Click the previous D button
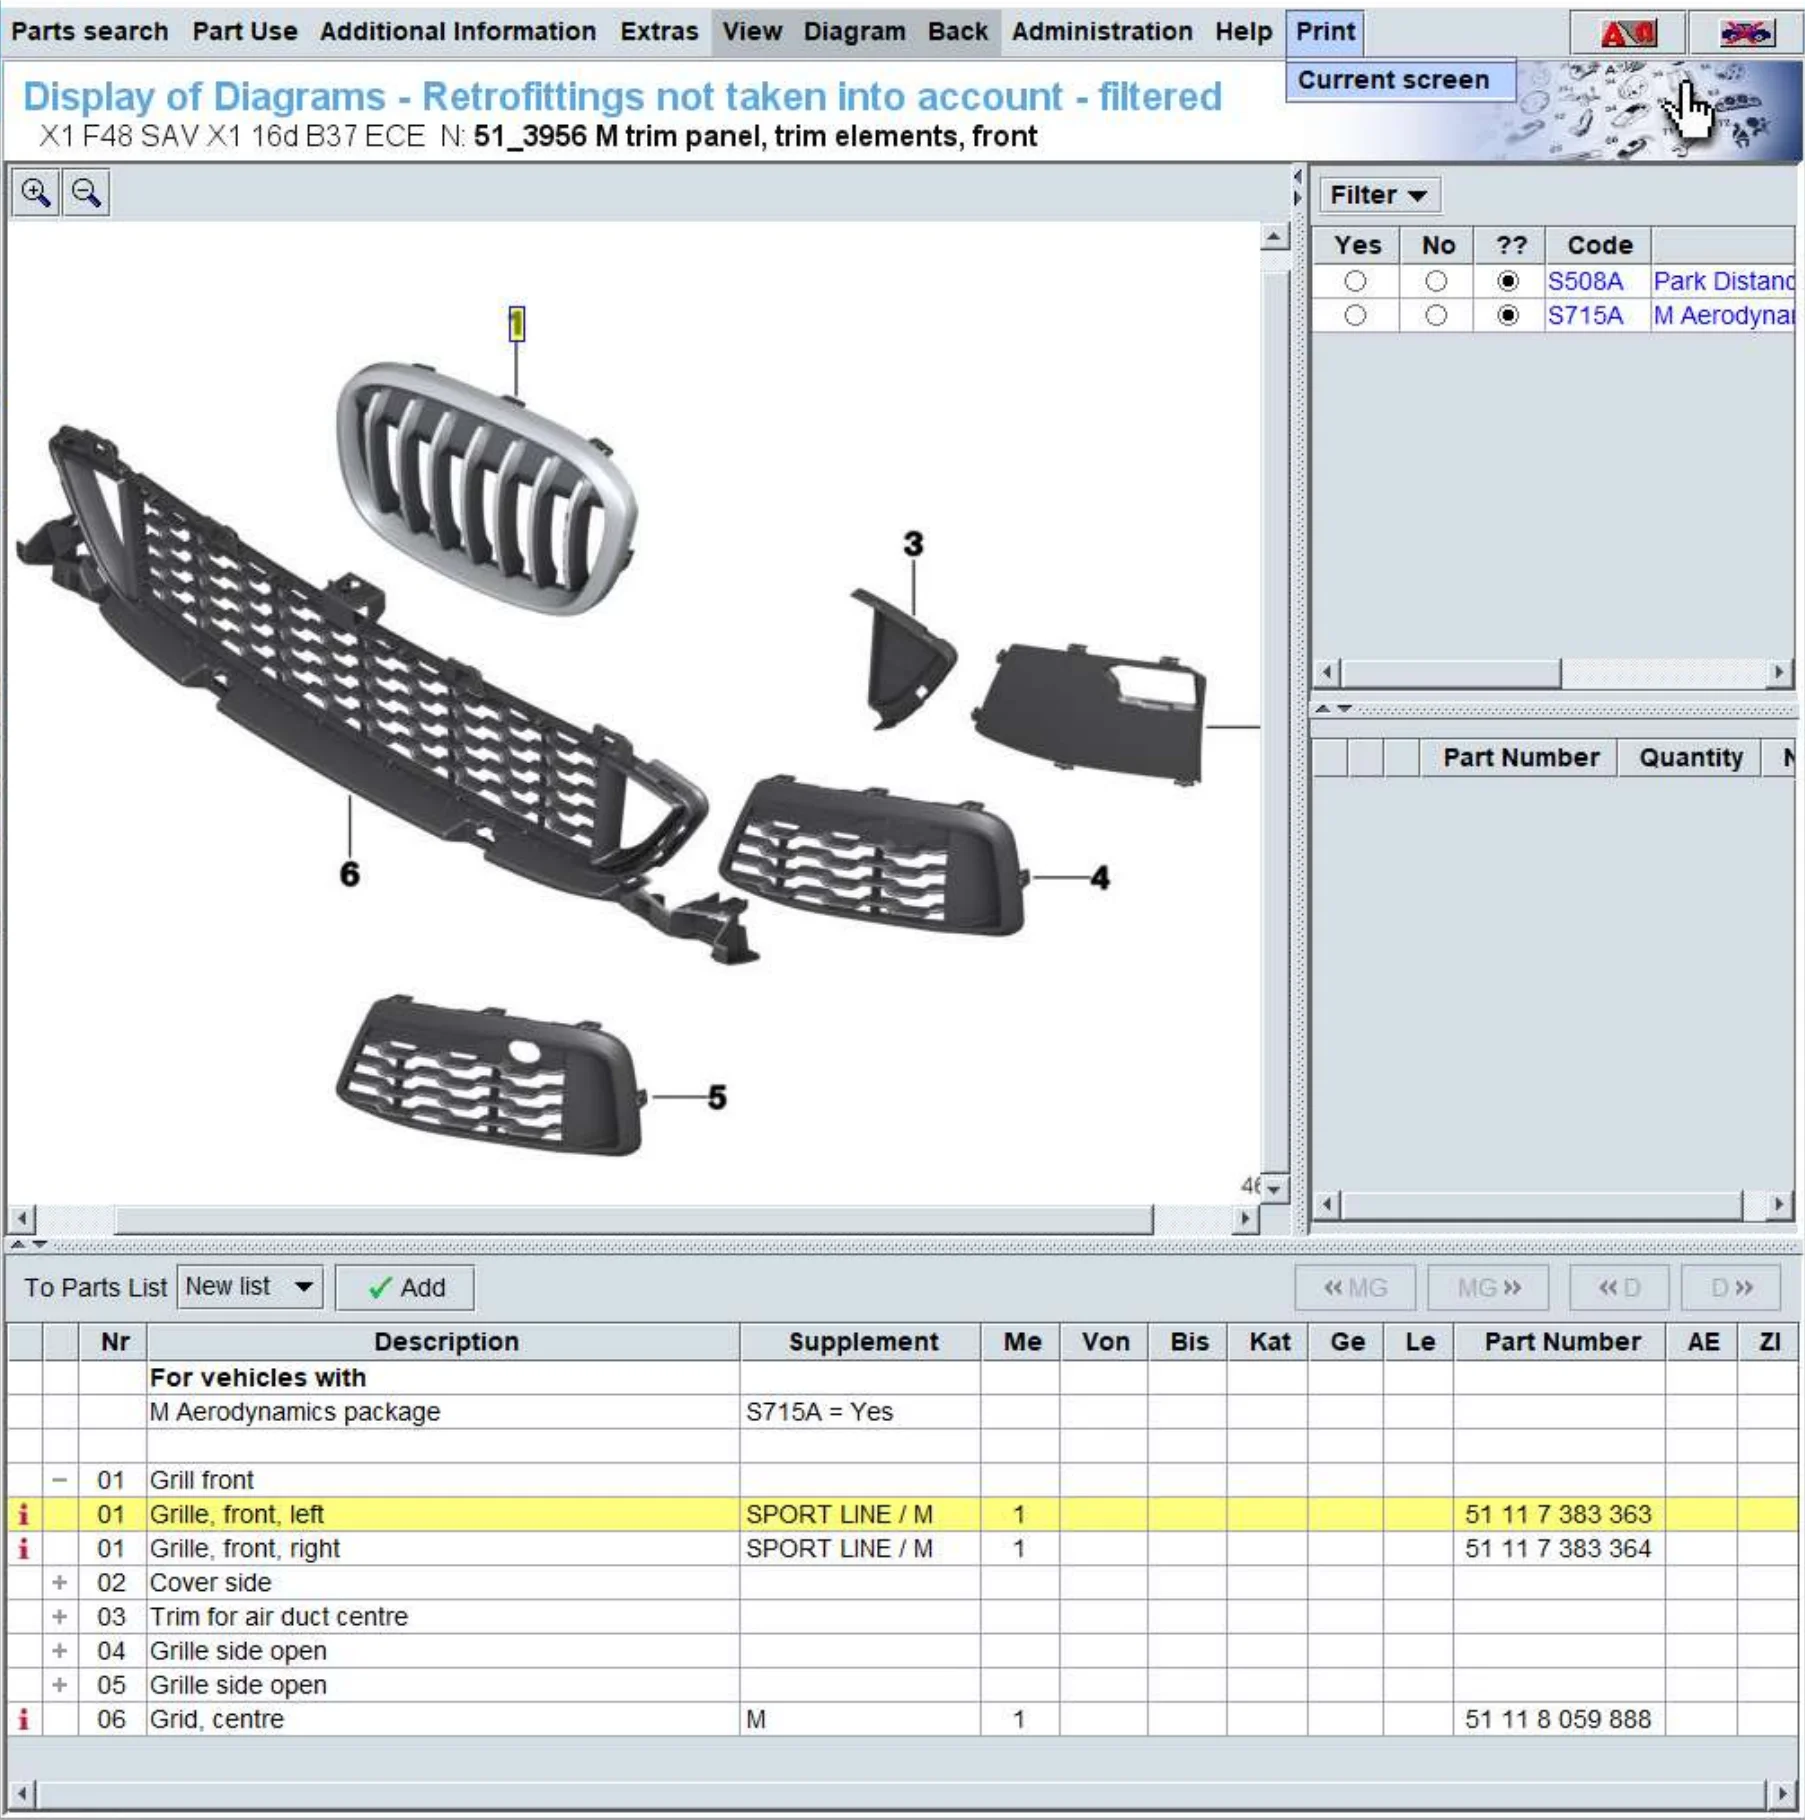The image size is (1805, 1820). click(x=1619, y=1287)
